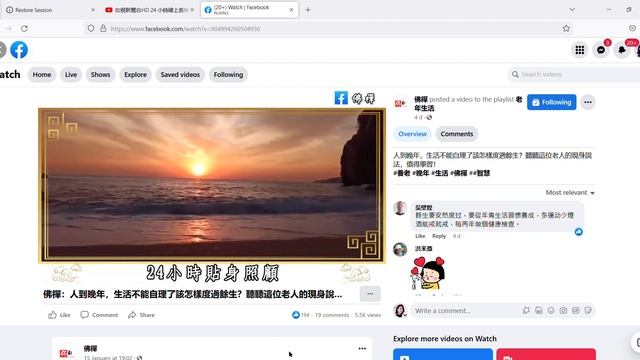The width and height of the screenshot is (640, 360).
Task: Close the Restore Session tab
Action: coord(93,10)
